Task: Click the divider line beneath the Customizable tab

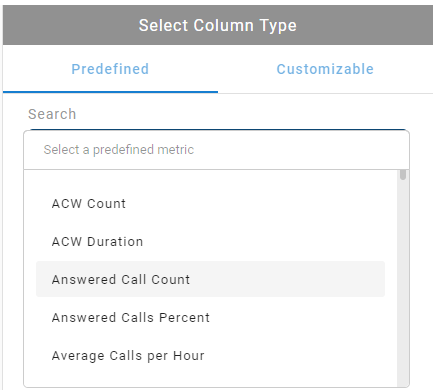Action: coord(325,93)
